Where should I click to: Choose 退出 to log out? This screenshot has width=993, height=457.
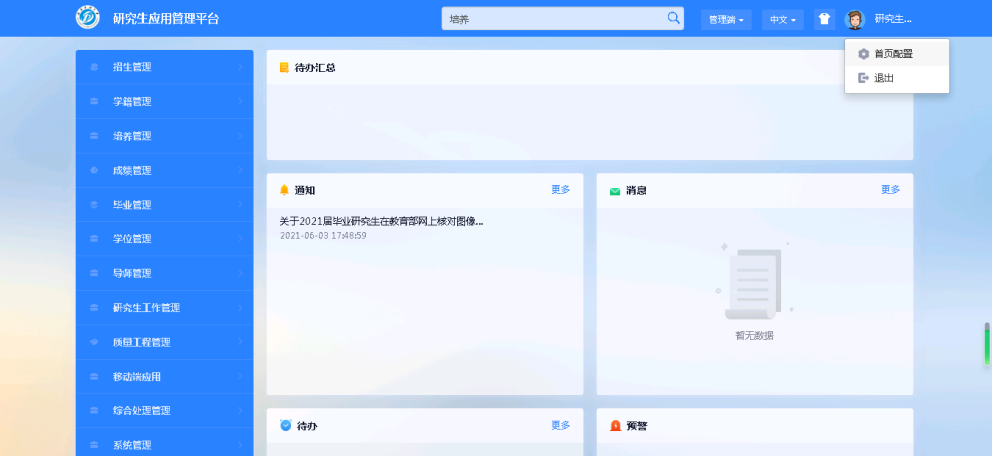pyautogui.click(x=883, y=78)
